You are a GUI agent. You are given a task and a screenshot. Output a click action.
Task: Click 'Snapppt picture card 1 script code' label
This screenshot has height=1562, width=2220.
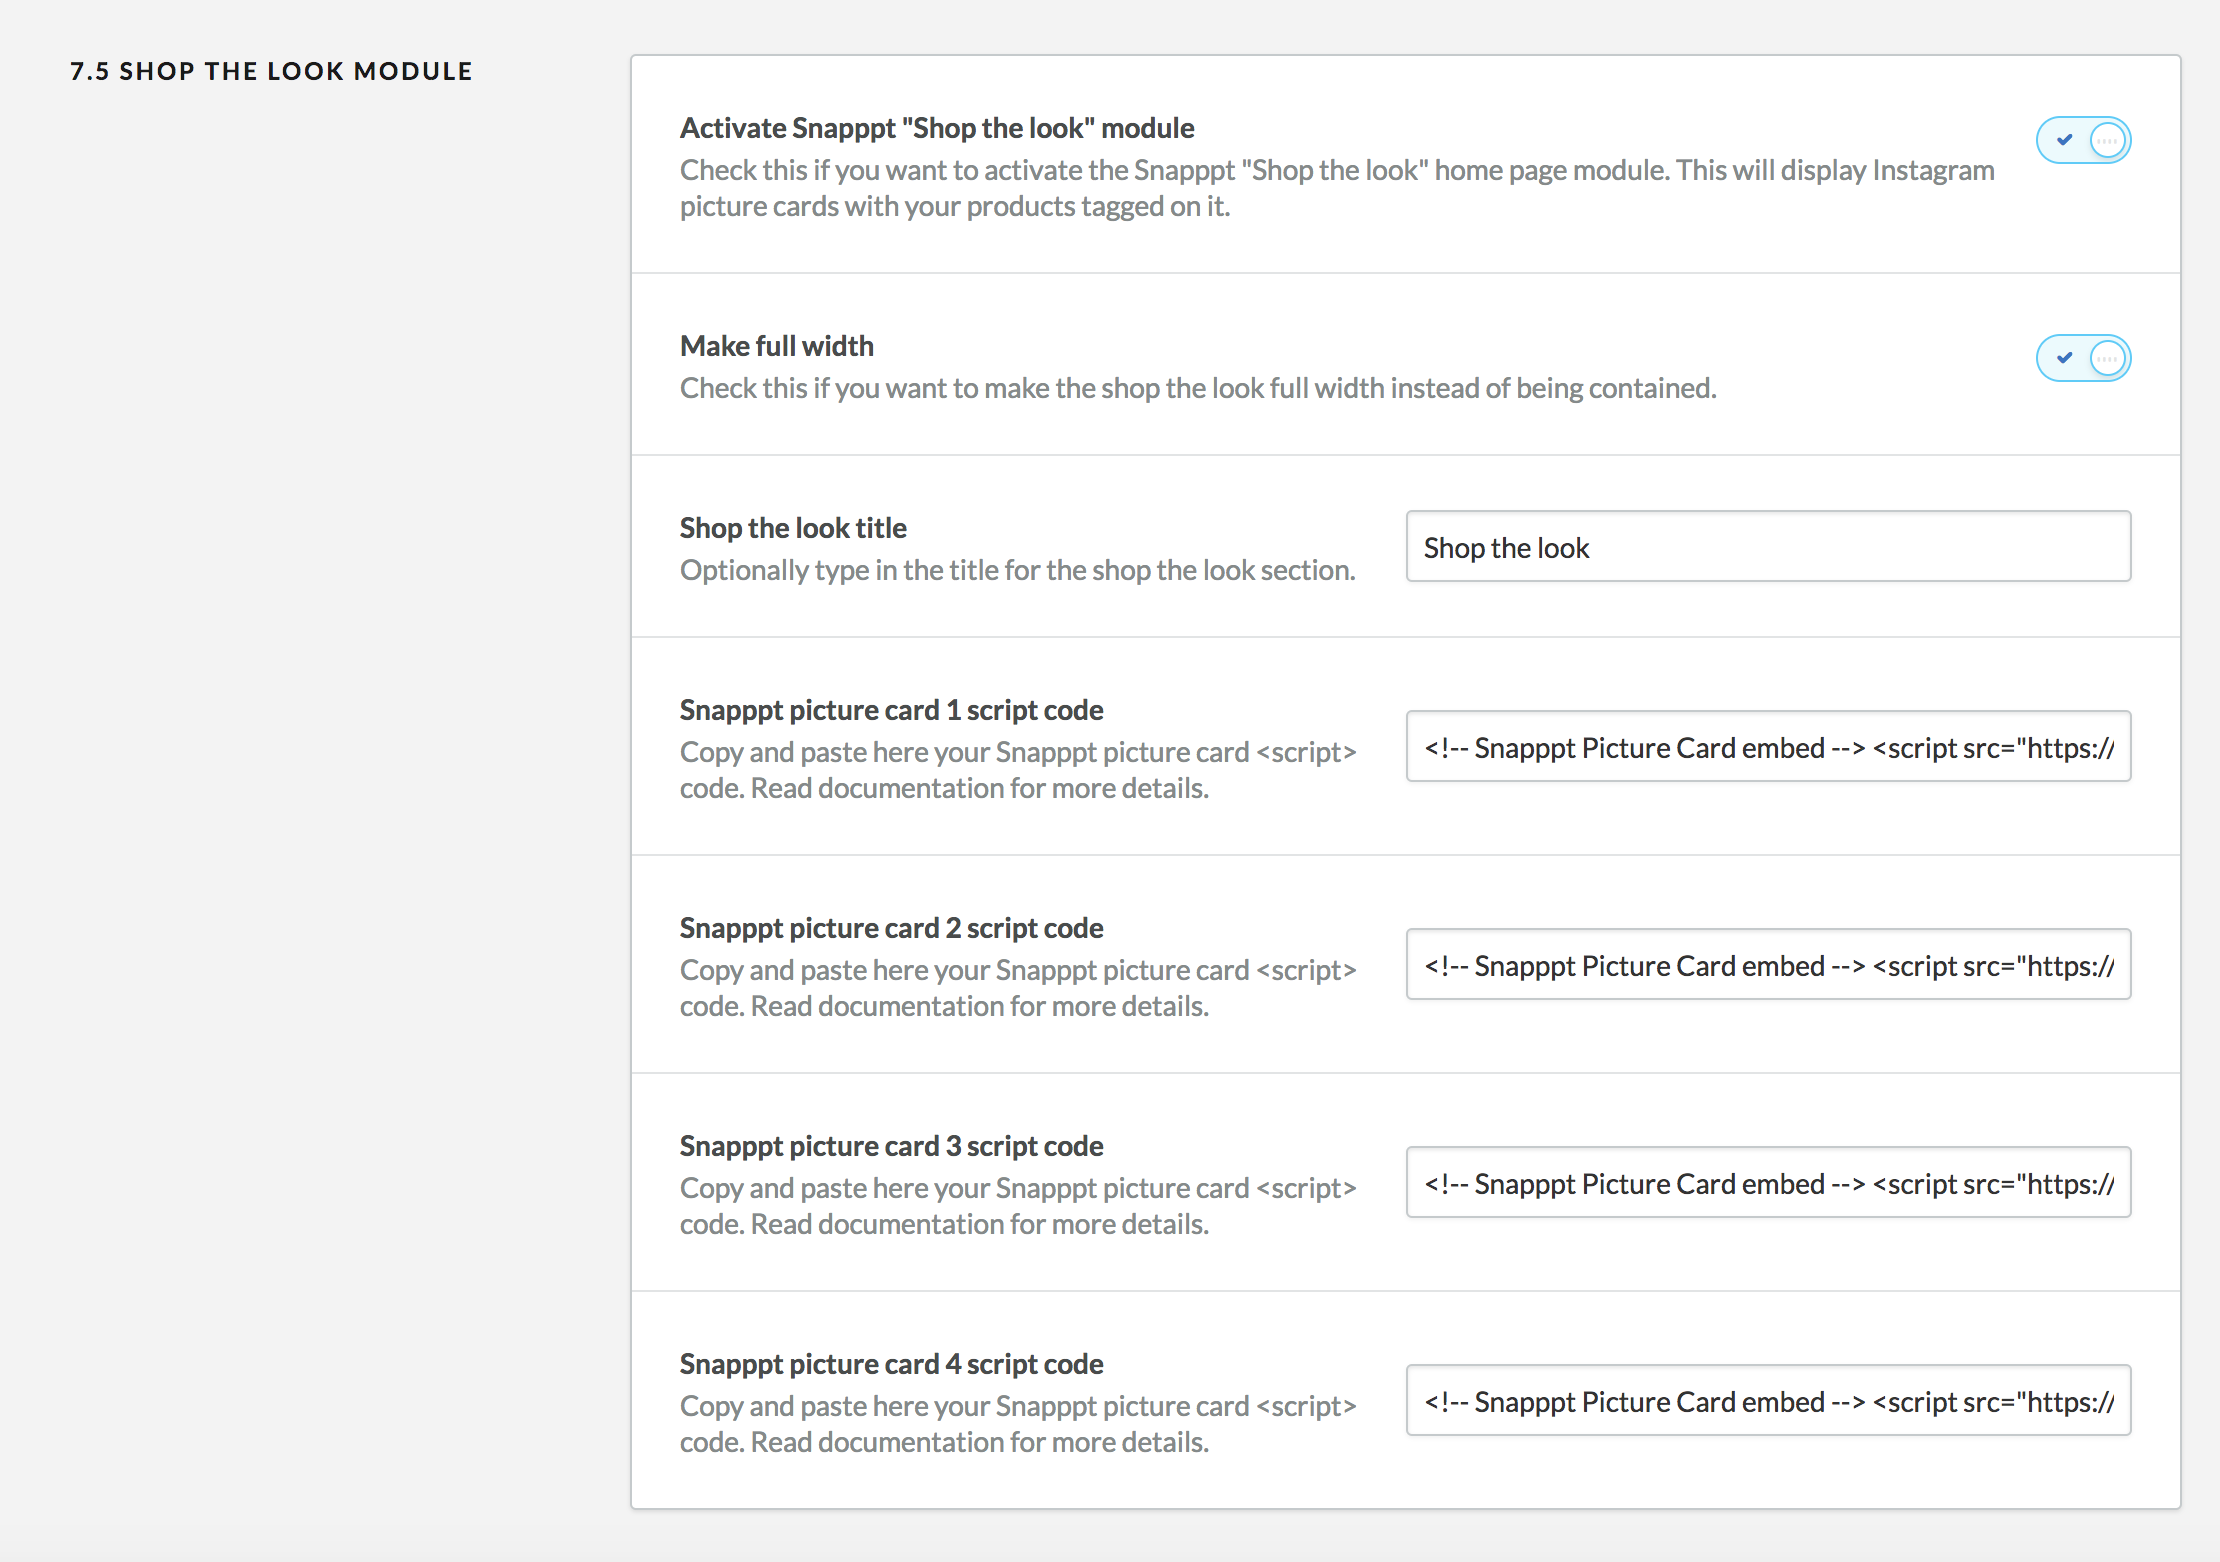[891, 710]
